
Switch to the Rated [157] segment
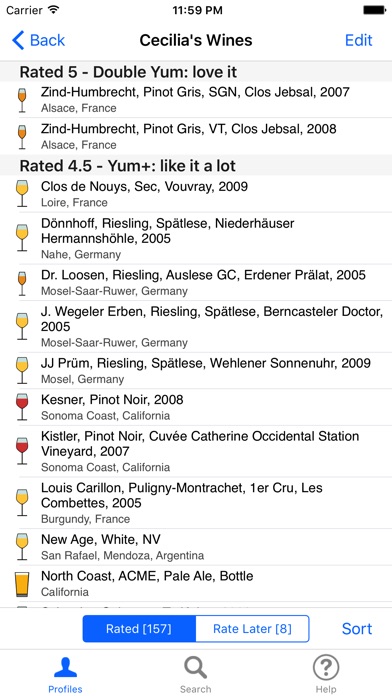click(x=139, y=629)
